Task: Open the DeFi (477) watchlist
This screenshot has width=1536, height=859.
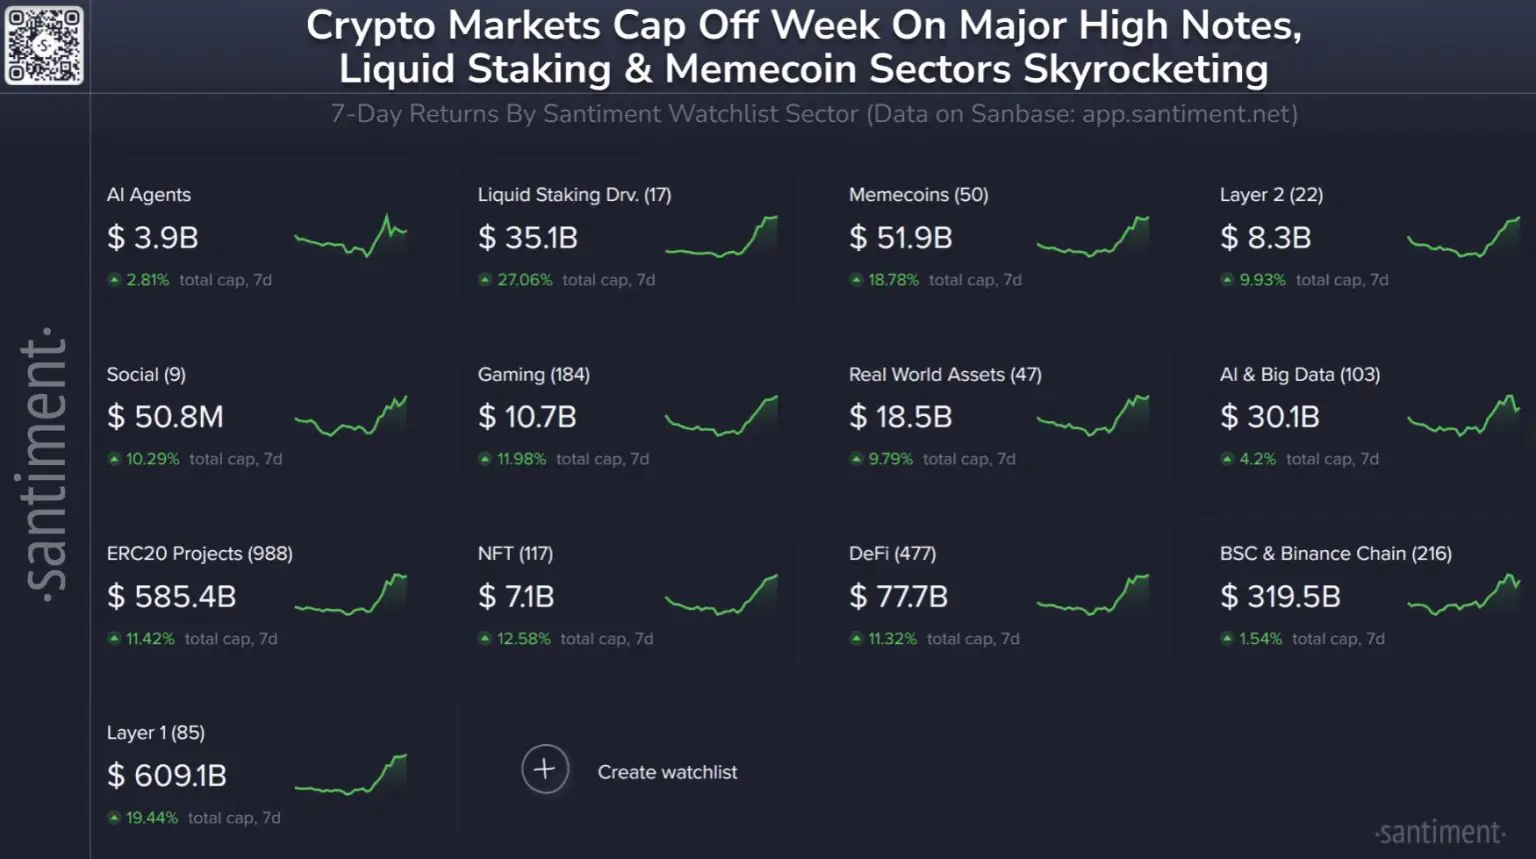Action: [x=892, y=553]
